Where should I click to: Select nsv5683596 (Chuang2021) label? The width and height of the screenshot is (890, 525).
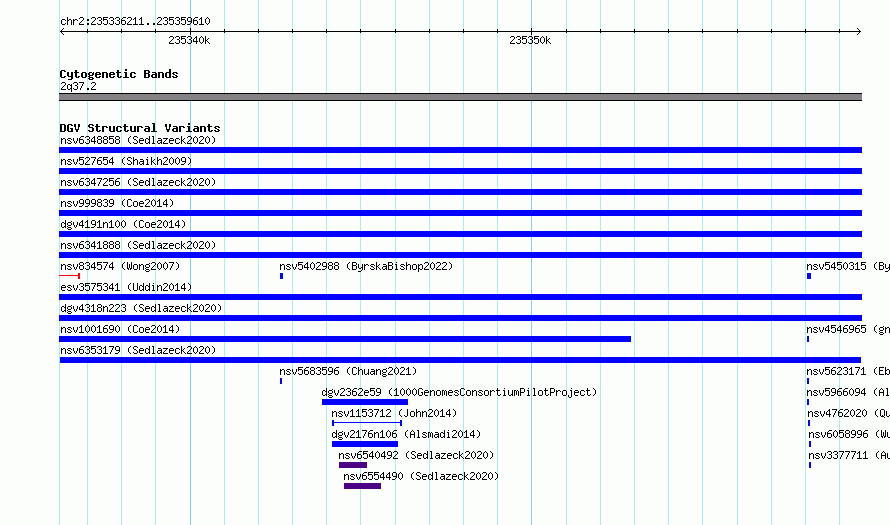348,371
